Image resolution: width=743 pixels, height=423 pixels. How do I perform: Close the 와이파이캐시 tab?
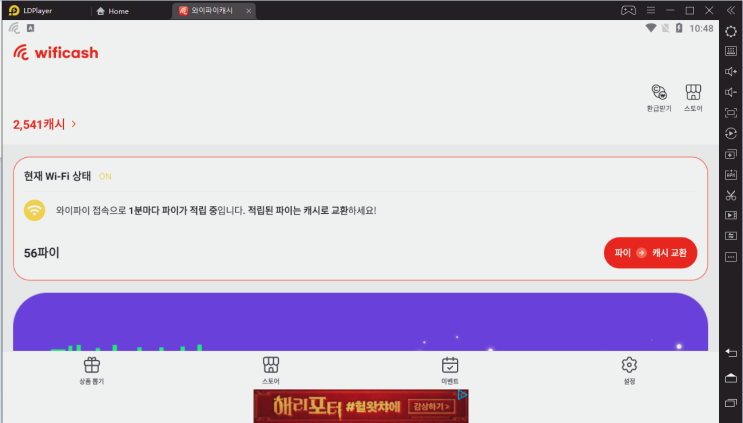tap(248, 11)
